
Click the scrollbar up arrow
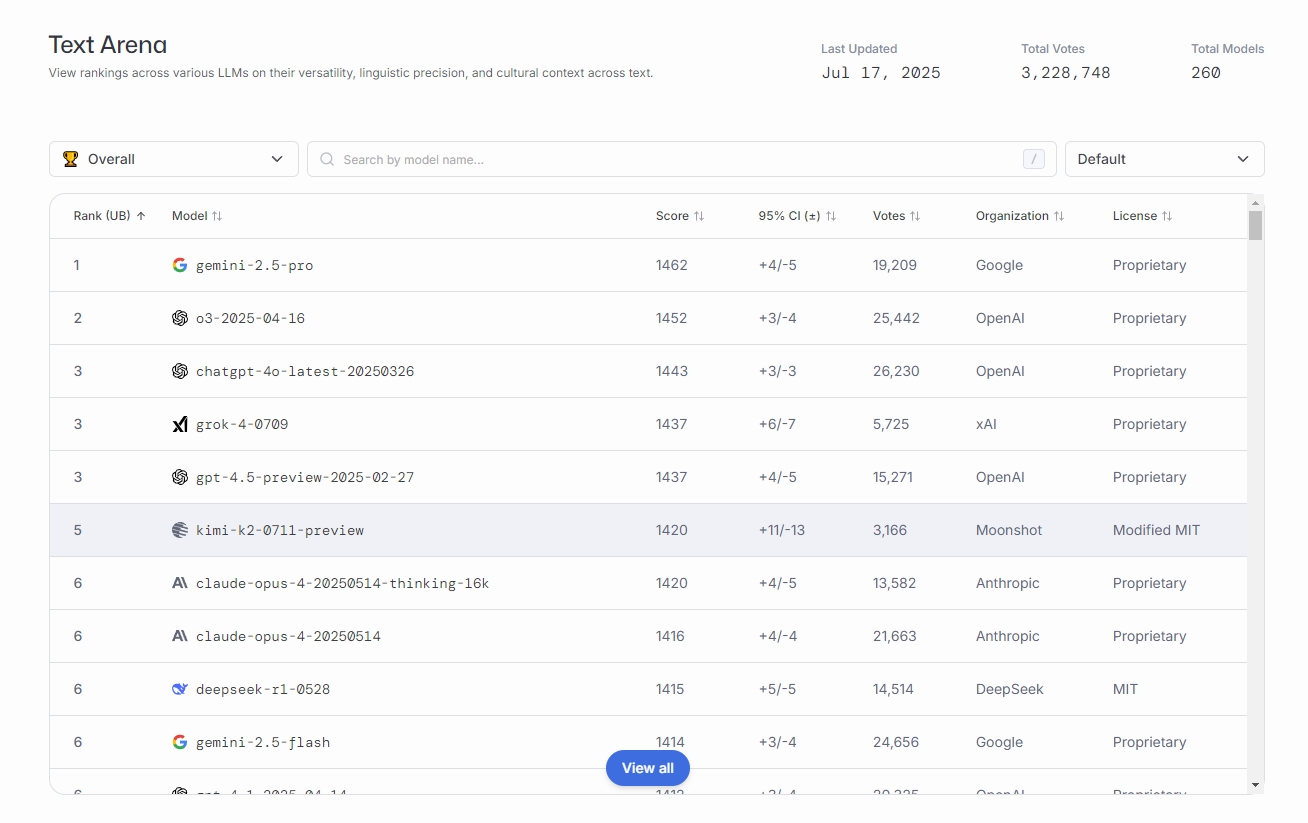tap(1256, 202)
